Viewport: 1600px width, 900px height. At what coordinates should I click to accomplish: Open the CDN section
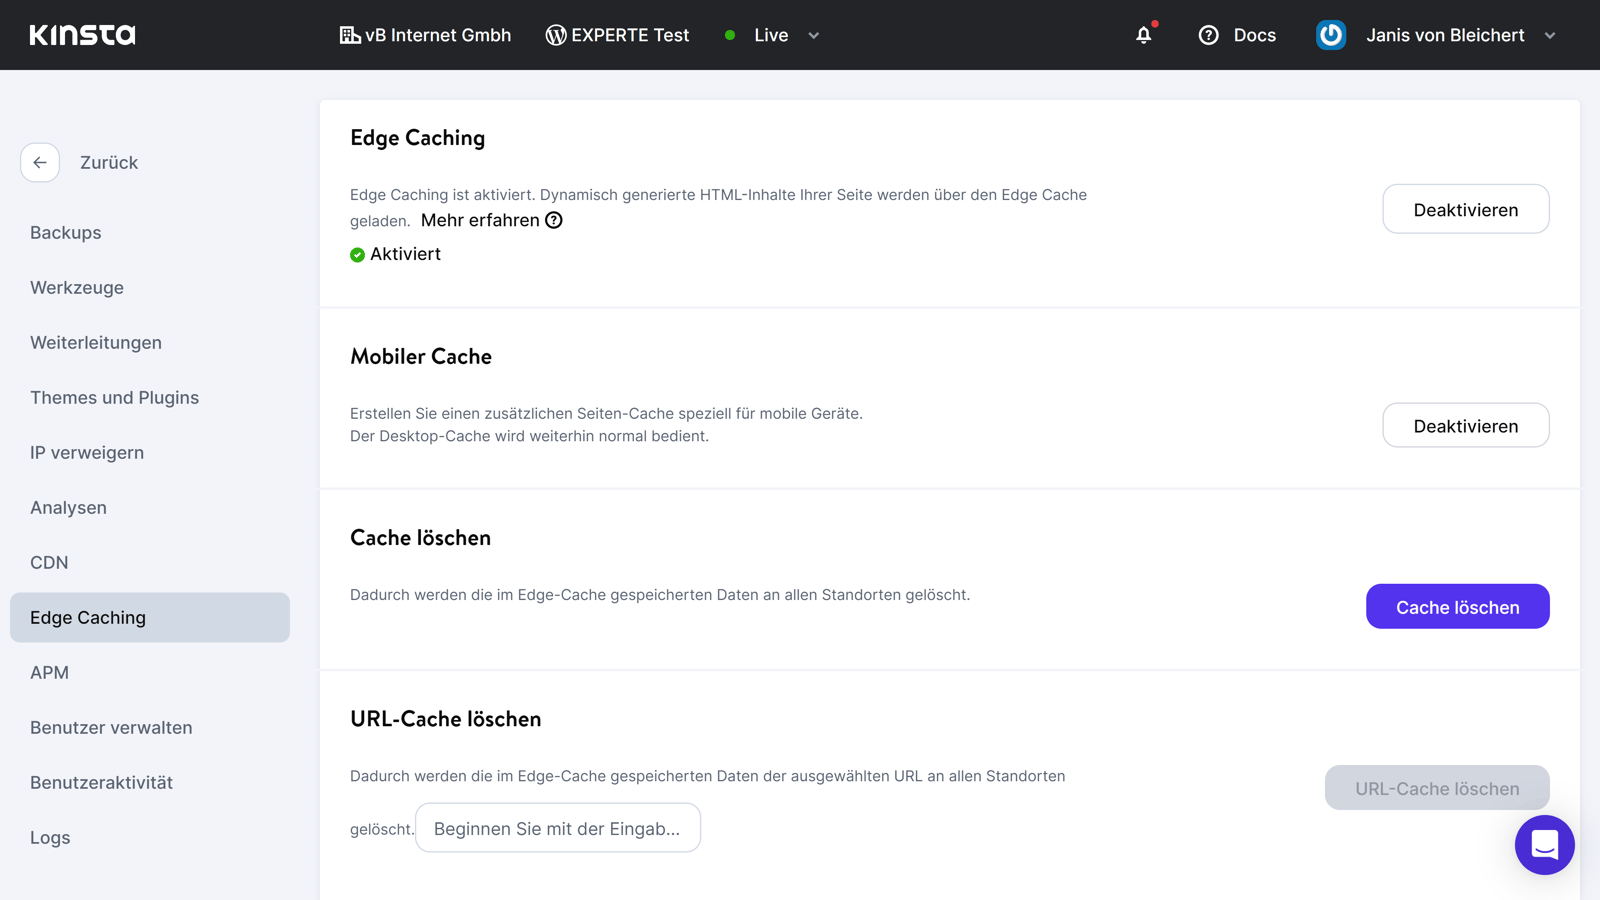coord(49,562)
